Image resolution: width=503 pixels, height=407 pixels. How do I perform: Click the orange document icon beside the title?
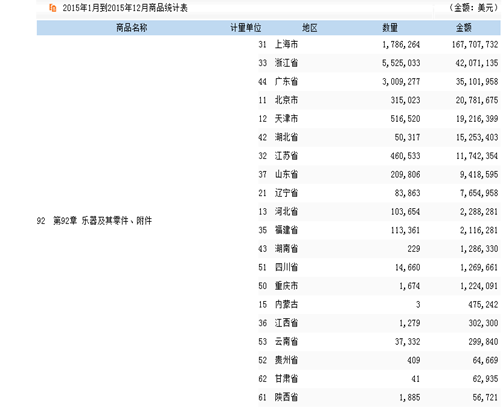coord(53,8)
